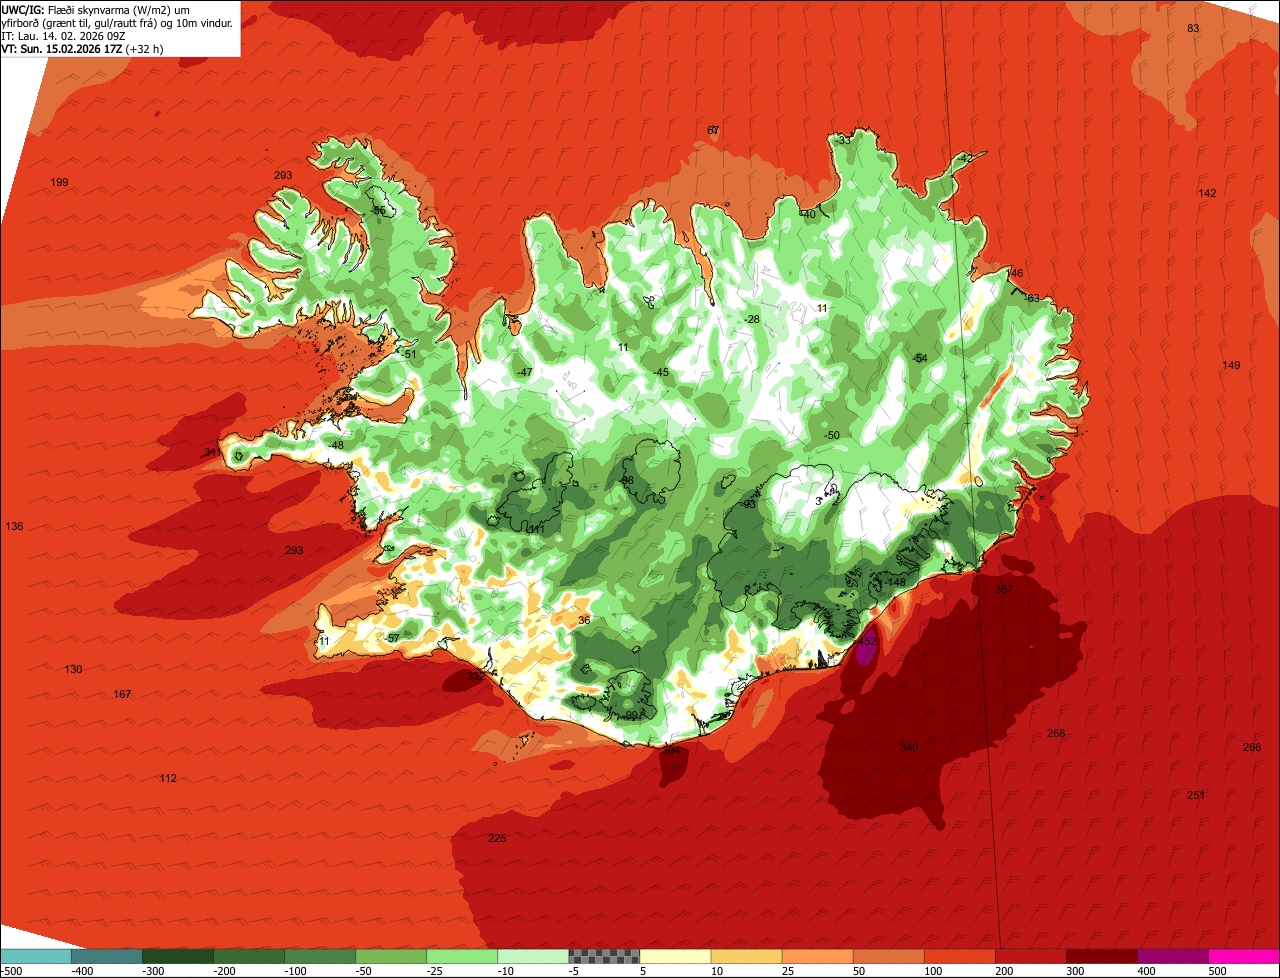Click the map value 136
Image resolution: width=1280 pixels, height=978 pixels.
pos(14,526)
